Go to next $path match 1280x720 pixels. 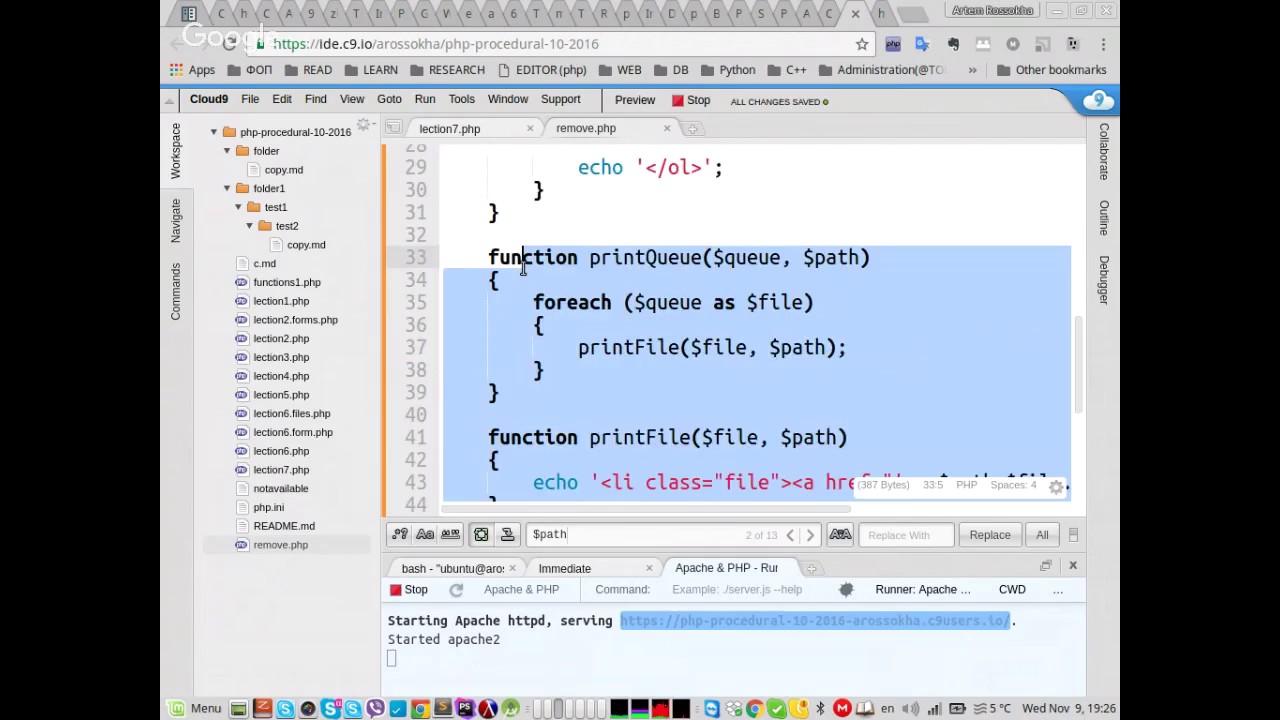[810, 535]
